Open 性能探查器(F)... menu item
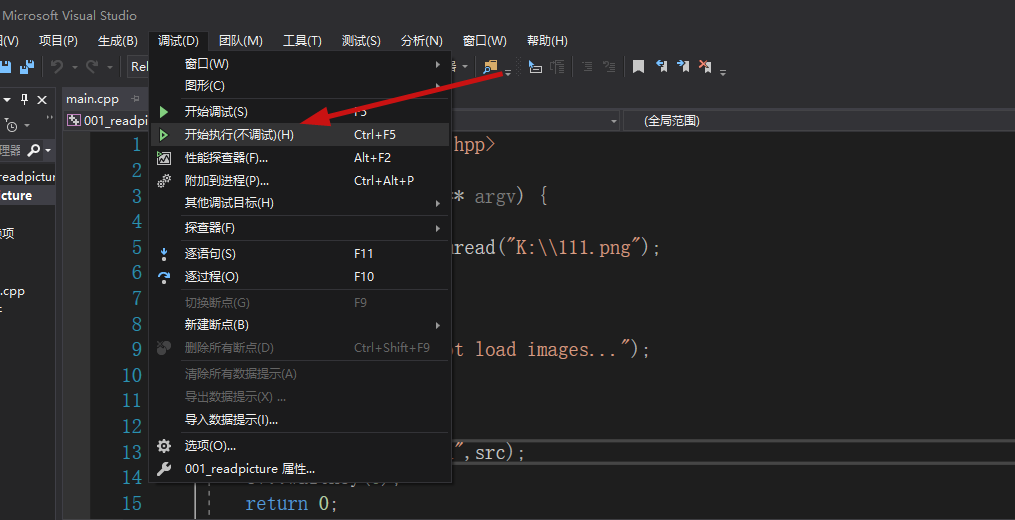The width and height of the screenshot is (1015, 520). click(300, 157)
